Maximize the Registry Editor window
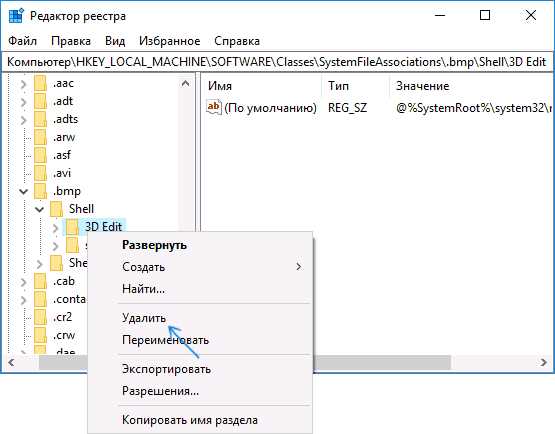555x434 pixels. [x=485, y=16]
